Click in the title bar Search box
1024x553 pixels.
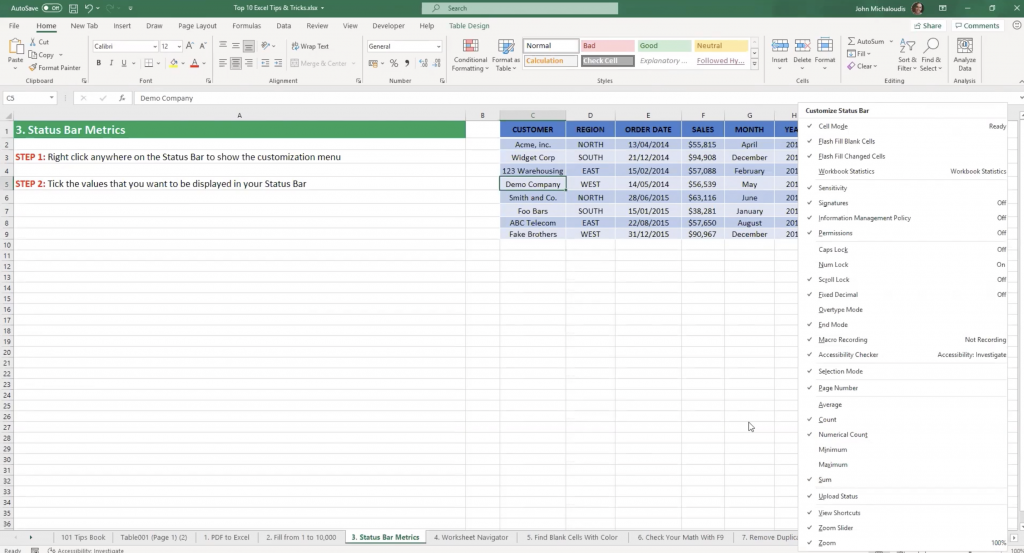point(520,8)
